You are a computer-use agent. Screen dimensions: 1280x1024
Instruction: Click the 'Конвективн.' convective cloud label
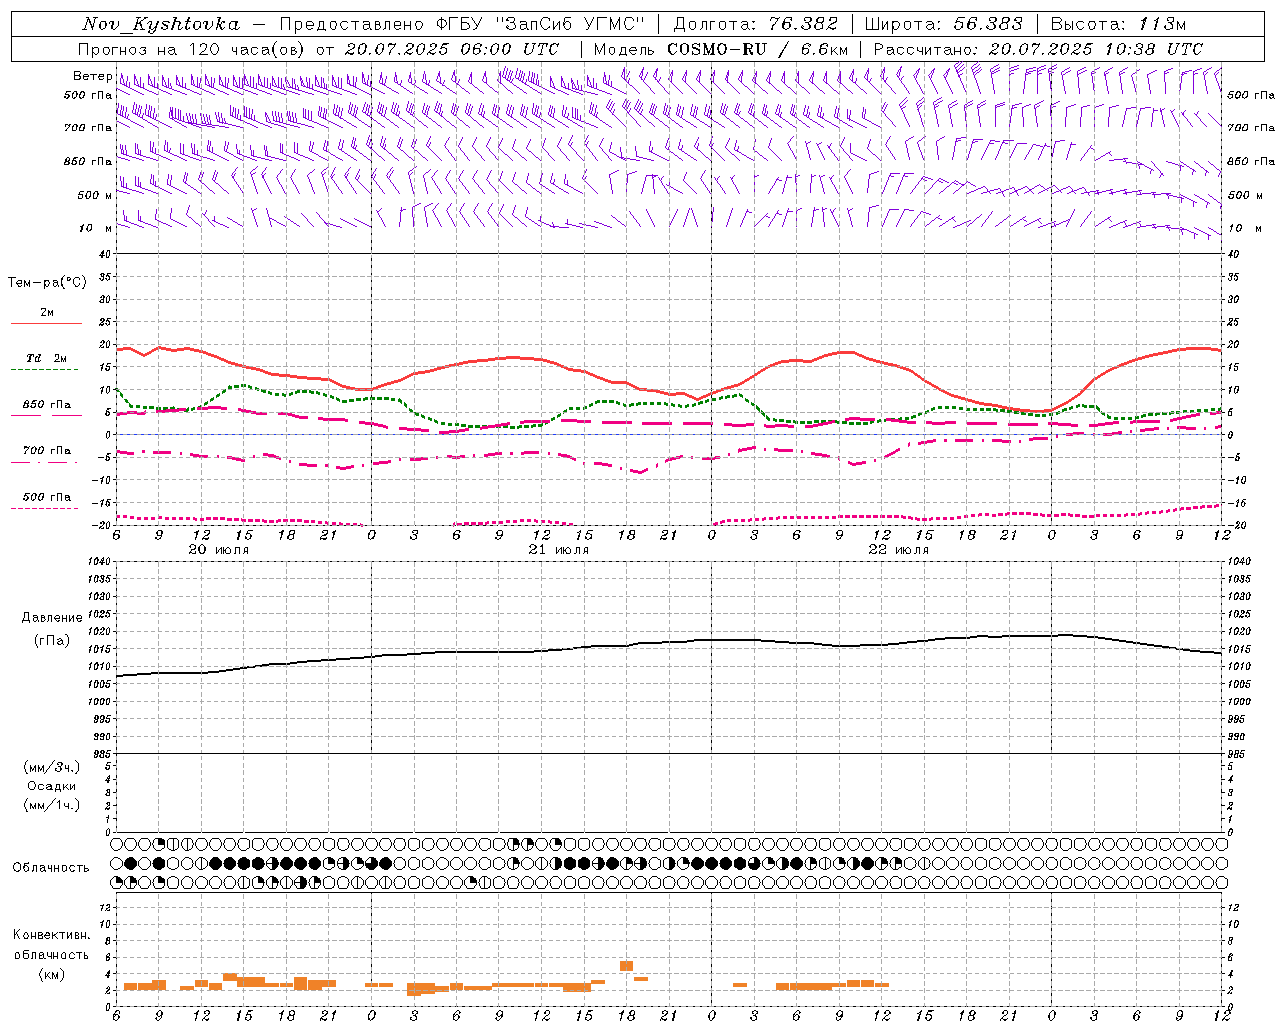(52, 935)
